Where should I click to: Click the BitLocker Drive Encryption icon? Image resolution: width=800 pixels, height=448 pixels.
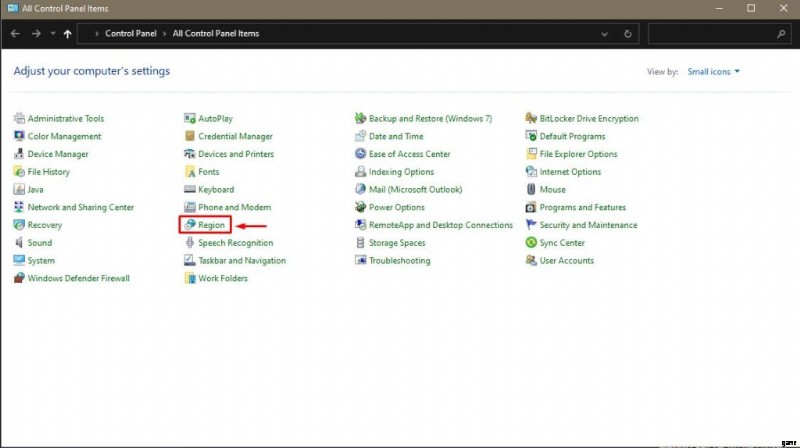click(x=532, y=119)
